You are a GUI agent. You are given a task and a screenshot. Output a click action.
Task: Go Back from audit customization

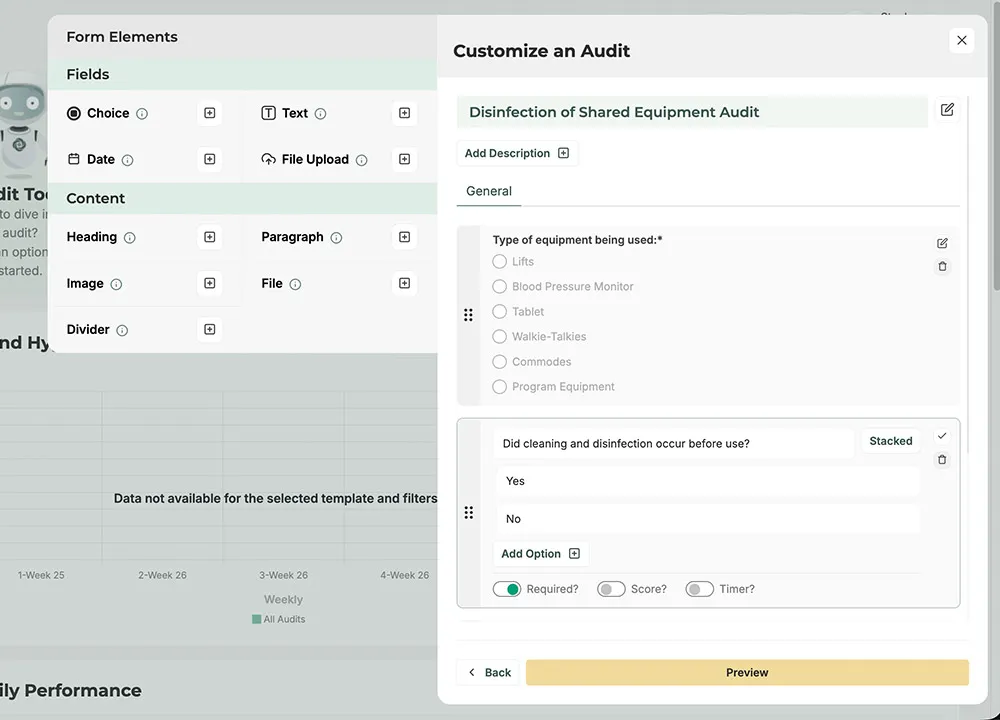click(x=489, y=672)
